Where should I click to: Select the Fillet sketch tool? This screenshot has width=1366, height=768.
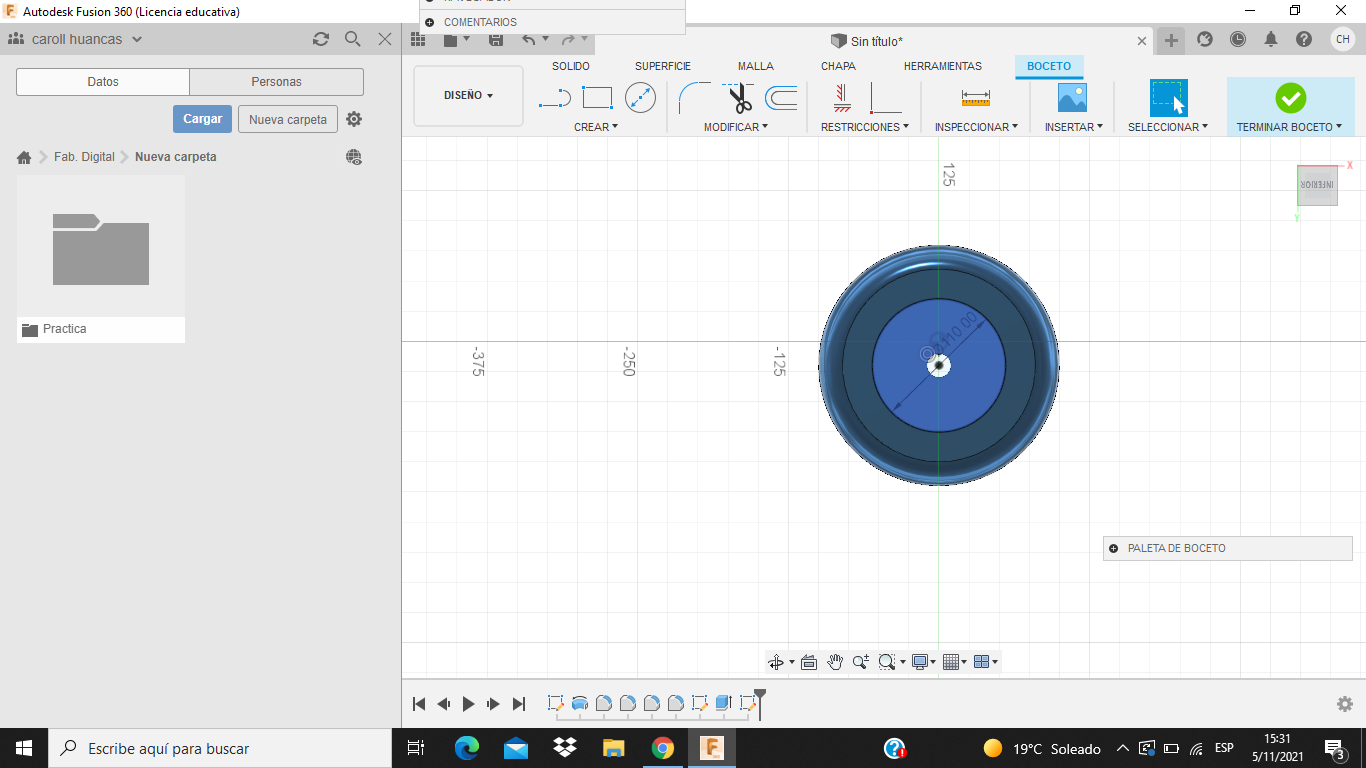click(x=694, y=98)
